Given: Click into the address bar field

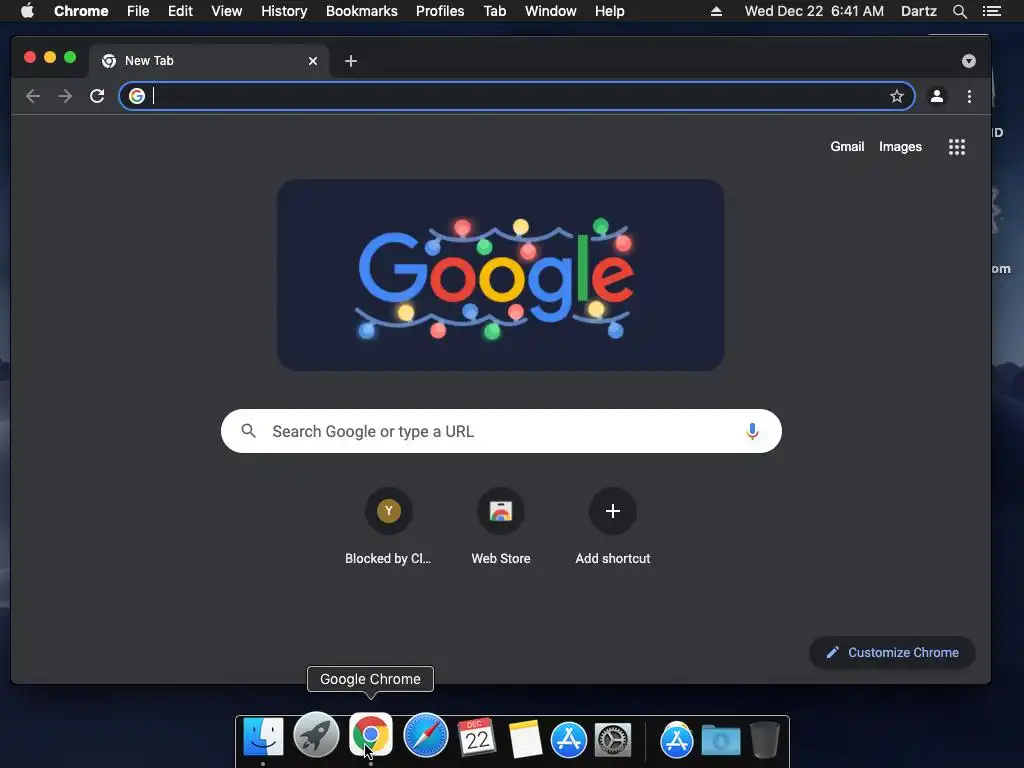Looking at the screenshot, I should click(x=516, y=97).
